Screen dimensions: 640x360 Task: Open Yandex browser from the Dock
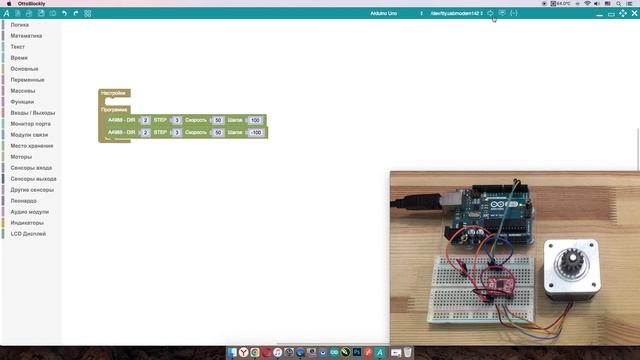tap(244, 352)
